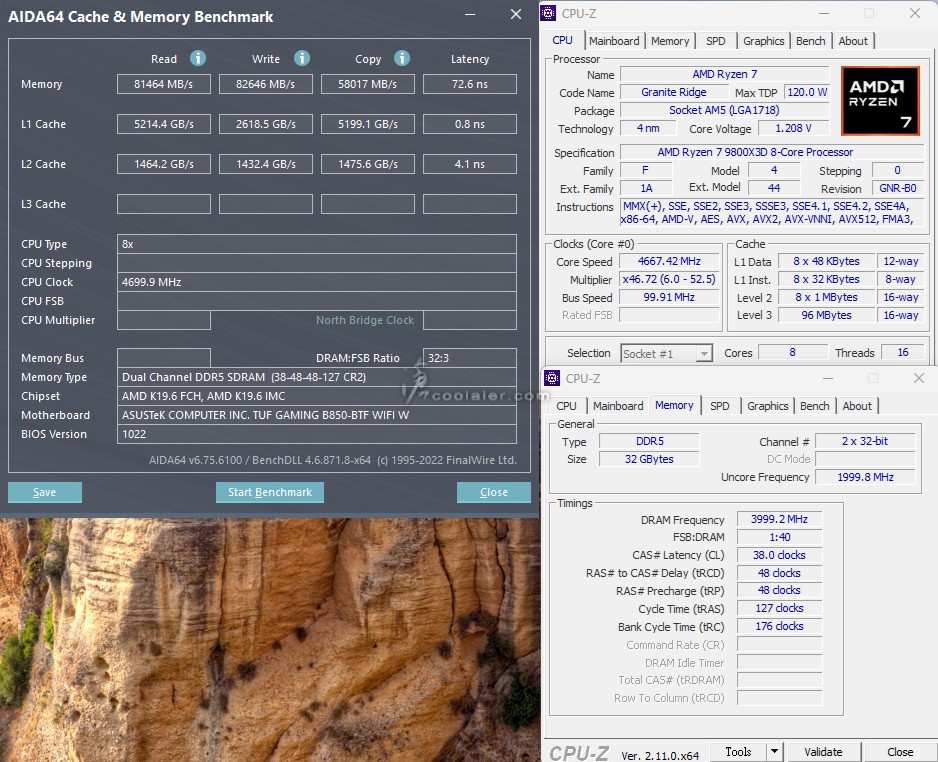
Task: Click L1 Cache Read value 5214.4 GB/s
Action: (x=163, y=124)
